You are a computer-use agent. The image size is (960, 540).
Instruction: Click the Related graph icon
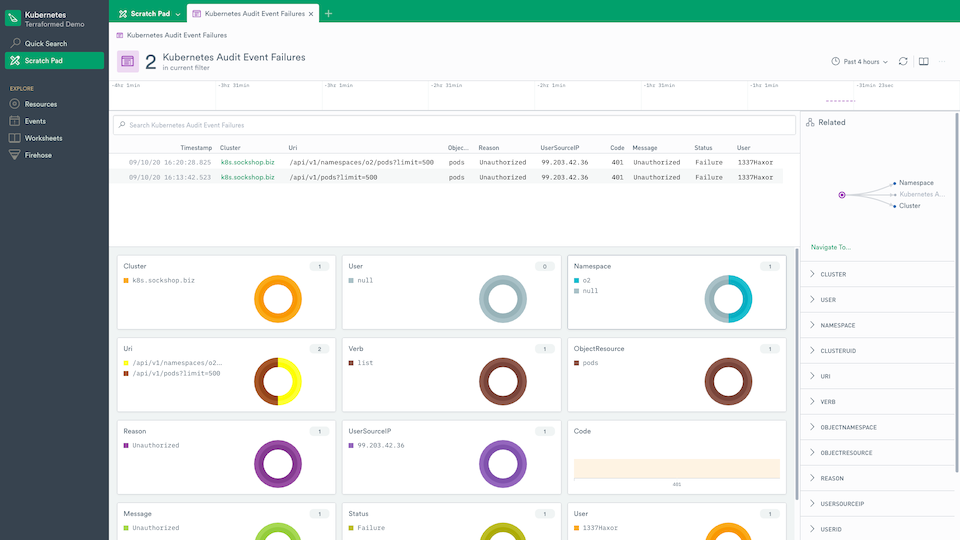pos(810,122)
